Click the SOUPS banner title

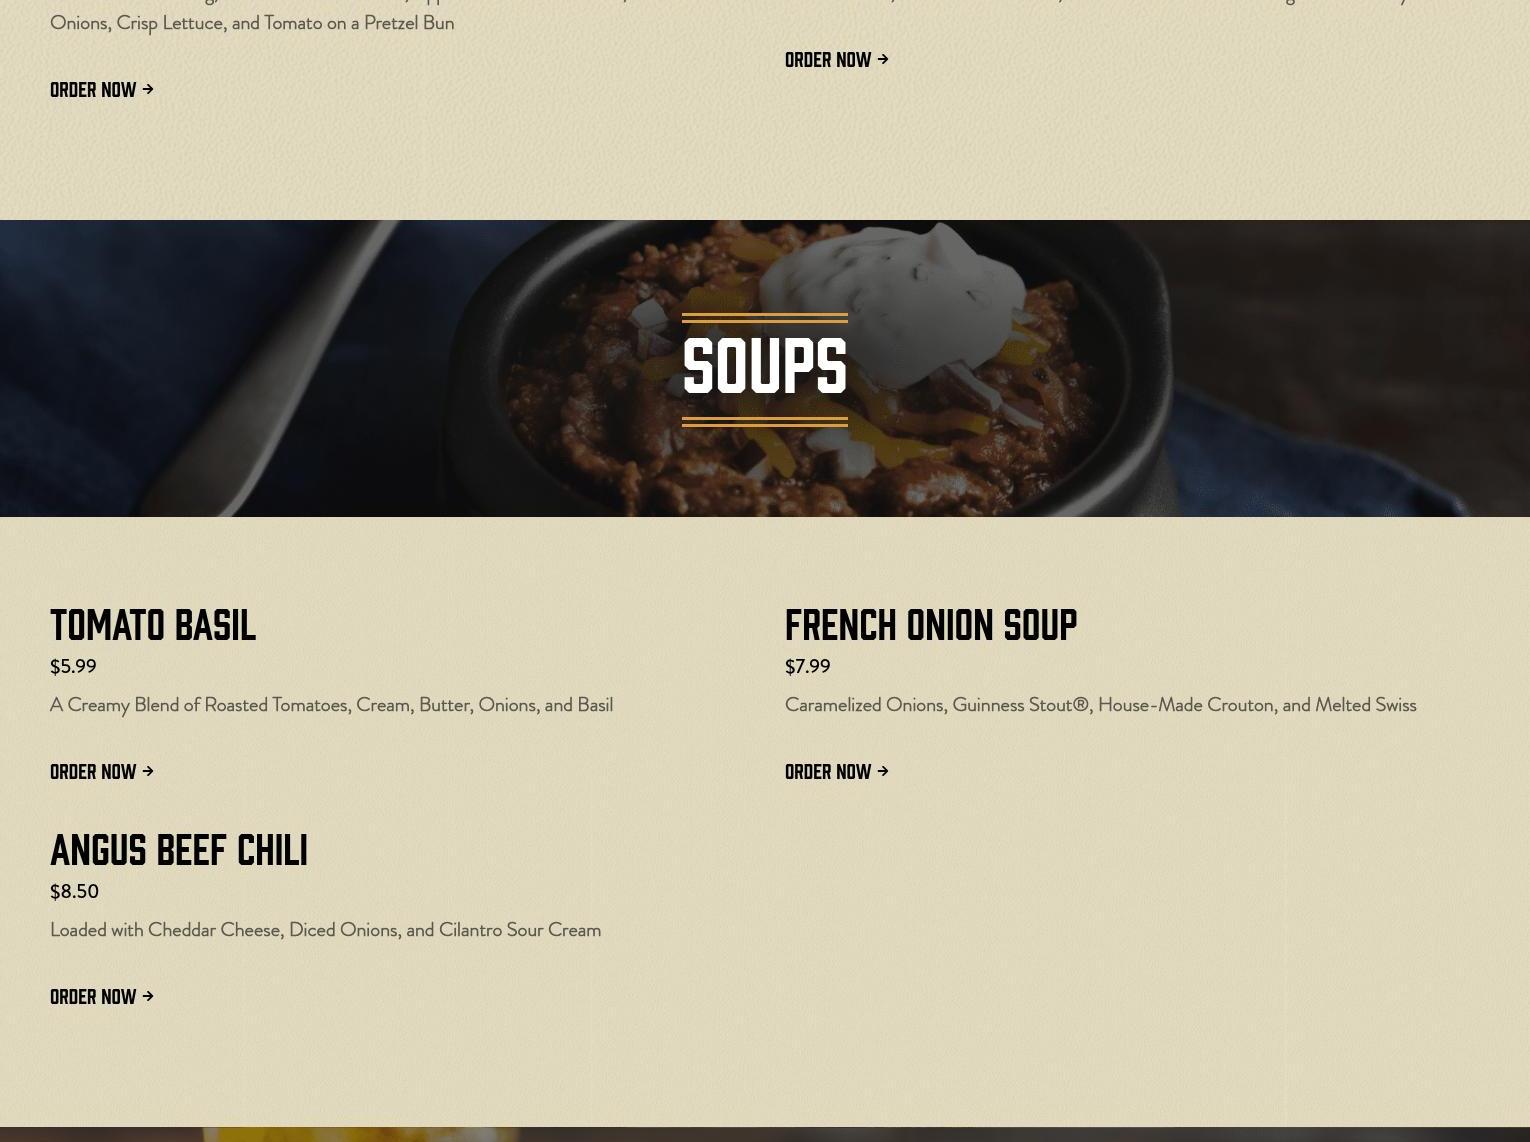765,366
